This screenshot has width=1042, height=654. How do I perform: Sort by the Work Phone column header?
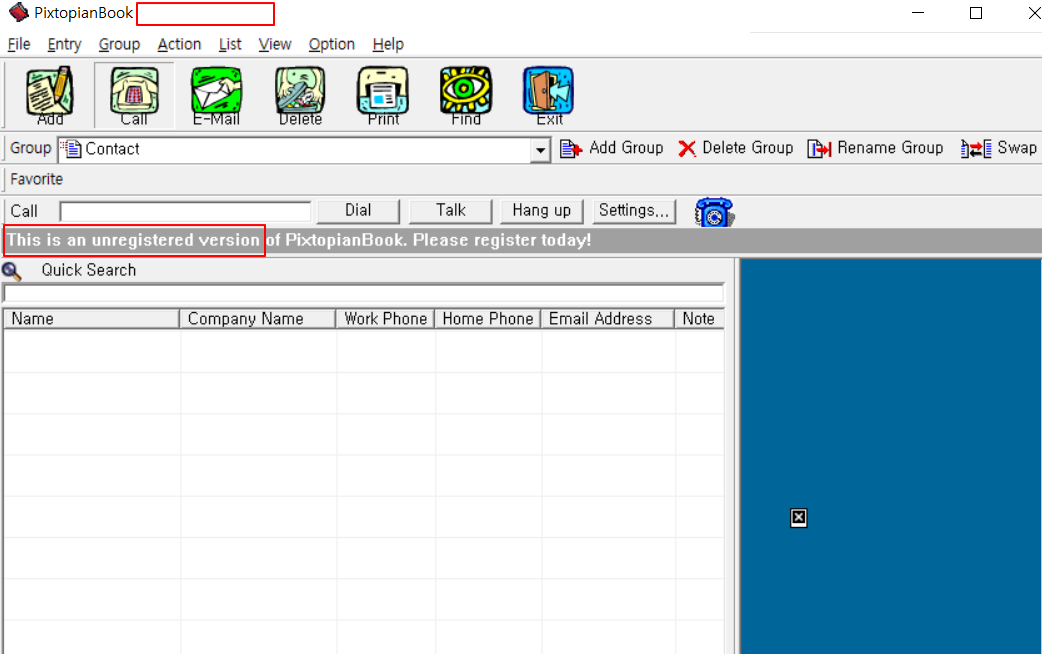(x=385, y=319)
